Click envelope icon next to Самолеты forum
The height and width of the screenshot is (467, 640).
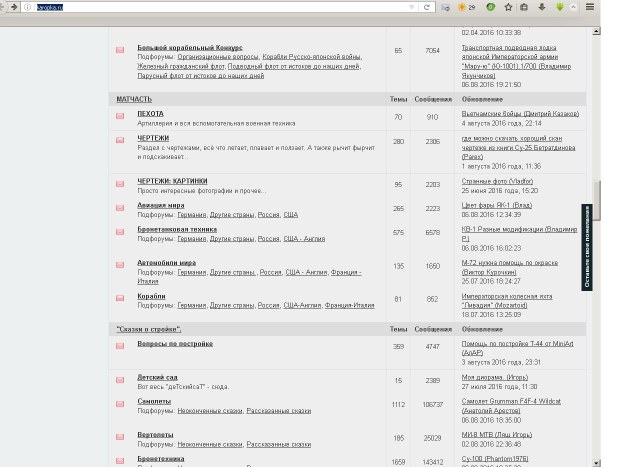click(120, 404)
